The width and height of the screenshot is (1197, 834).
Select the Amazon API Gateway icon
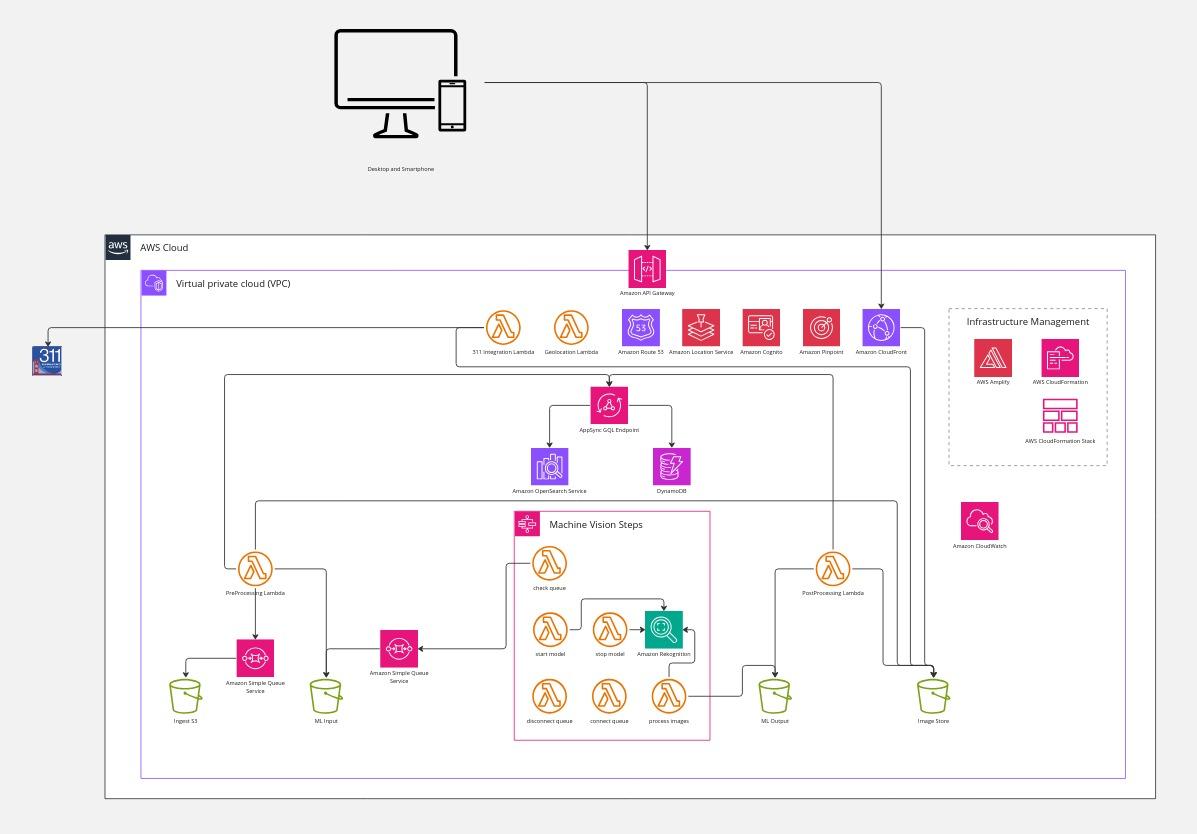pyautogui.click(x=647, y=268)
